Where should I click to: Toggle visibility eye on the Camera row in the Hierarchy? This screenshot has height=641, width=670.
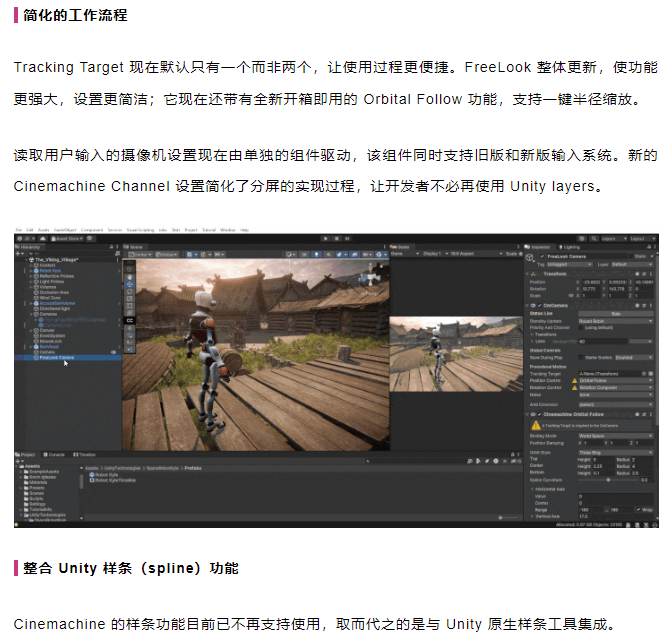[114, 352]
